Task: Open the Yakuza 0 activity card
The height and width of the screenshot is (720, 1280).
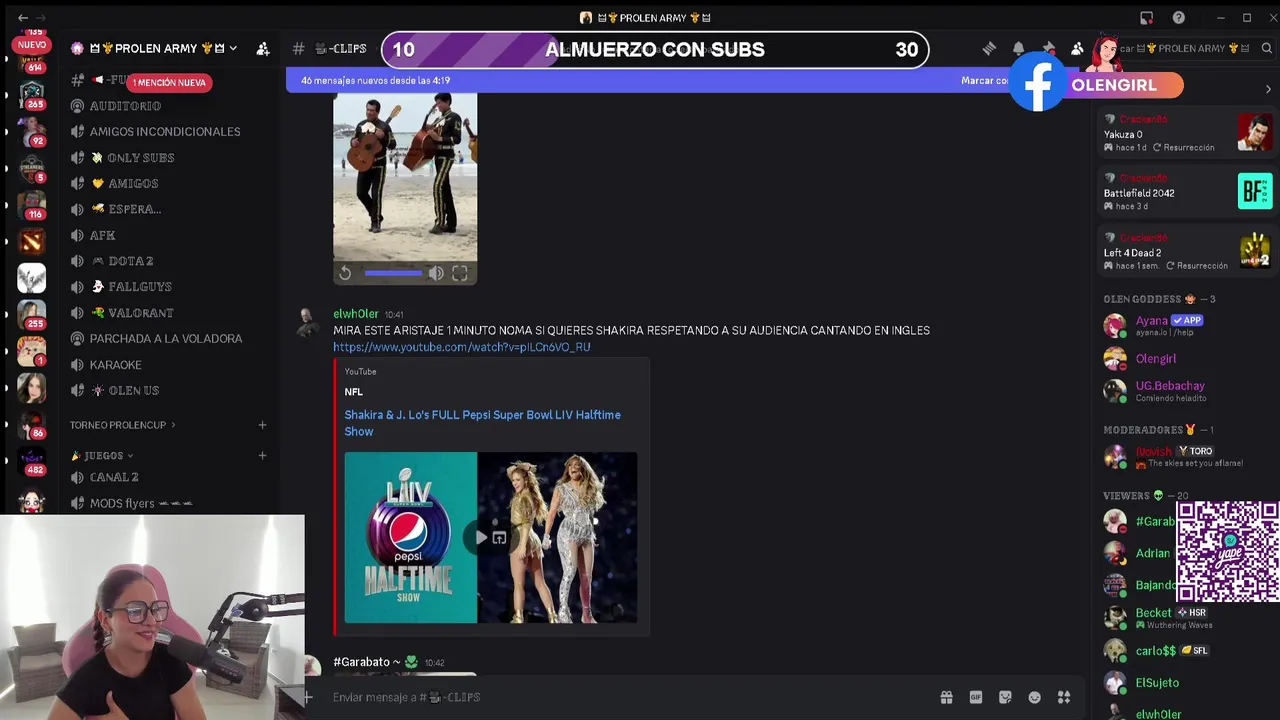Action: point(1187,134)
